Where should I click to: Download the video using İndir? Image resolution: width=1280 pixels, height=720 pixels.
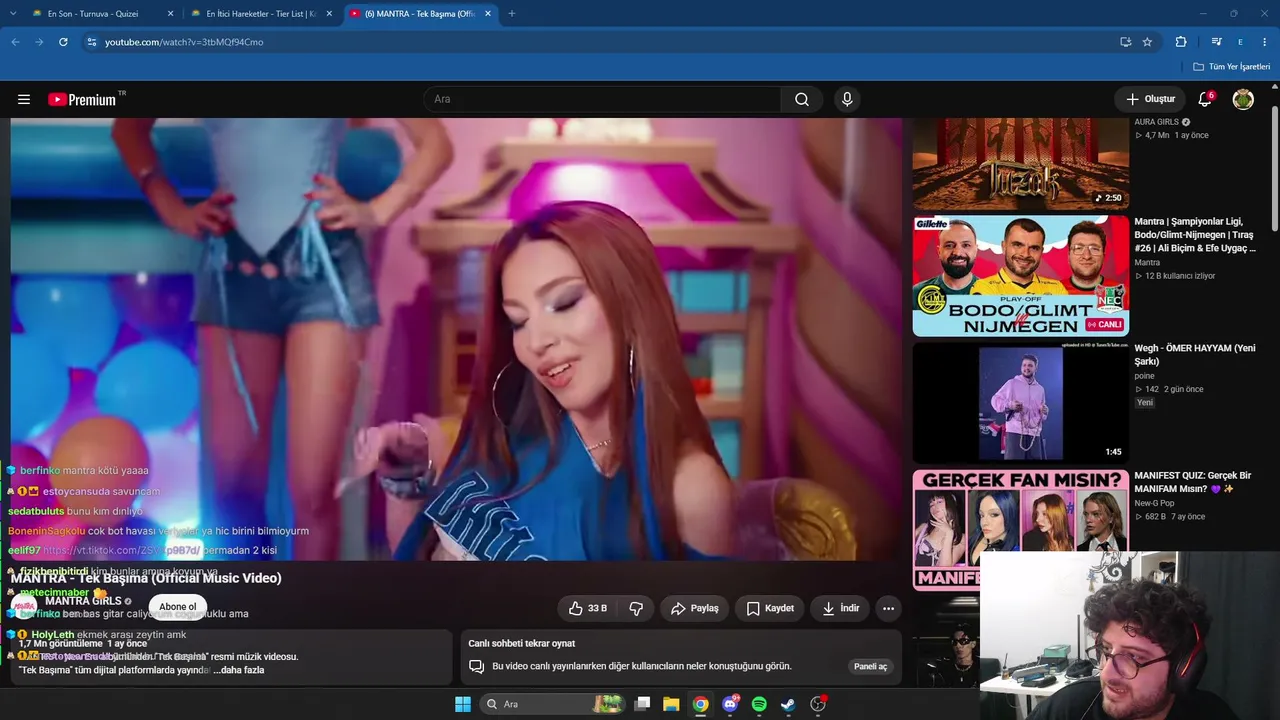pyautogui.click(x=841, y=608)
